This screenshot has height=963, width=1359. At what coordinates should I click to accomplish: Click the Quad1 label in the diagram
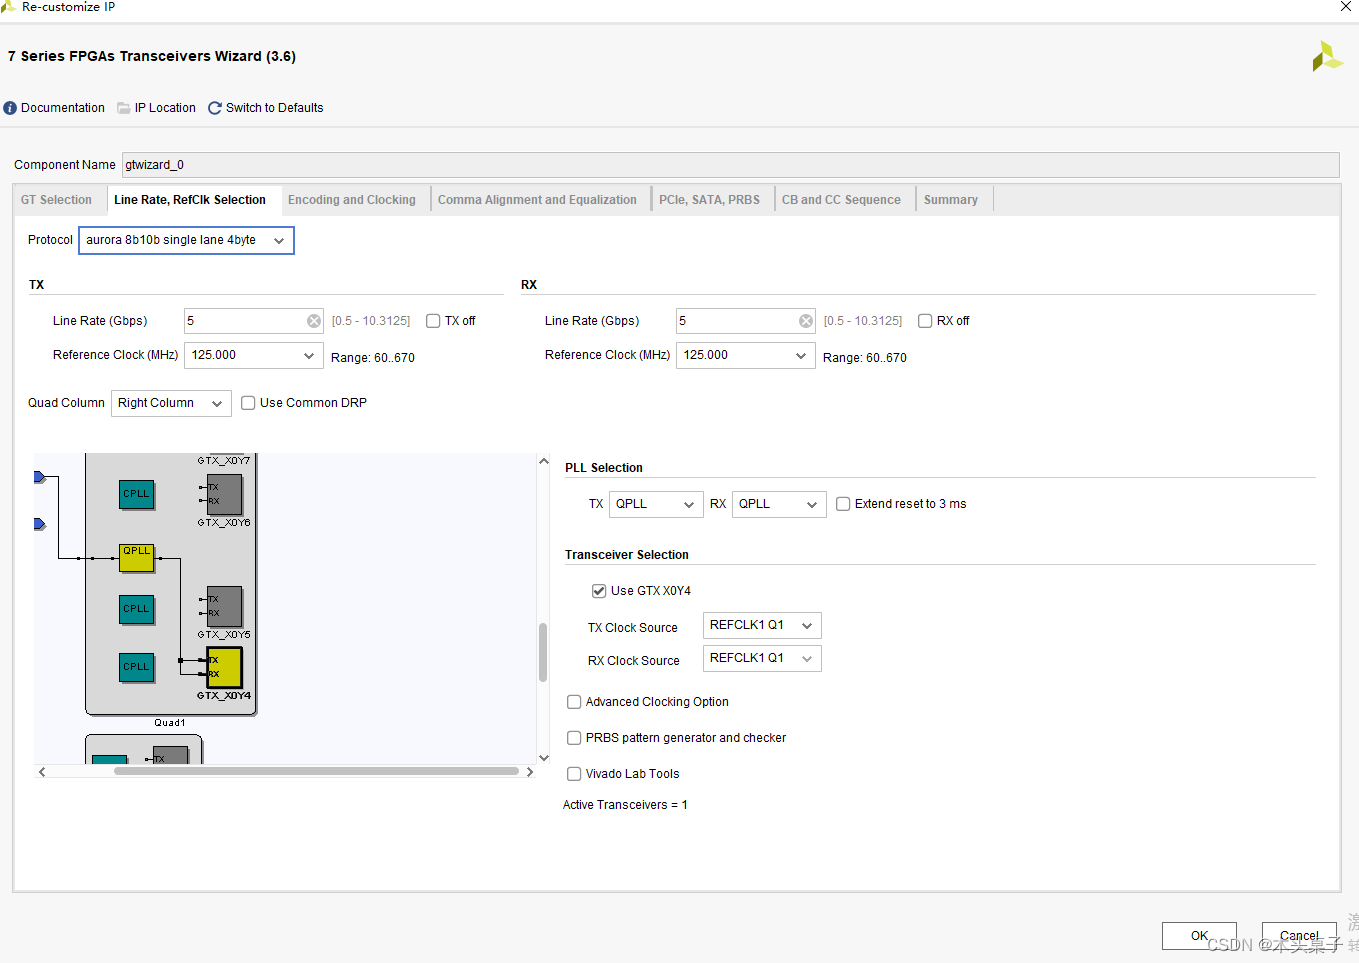[170, 723]
